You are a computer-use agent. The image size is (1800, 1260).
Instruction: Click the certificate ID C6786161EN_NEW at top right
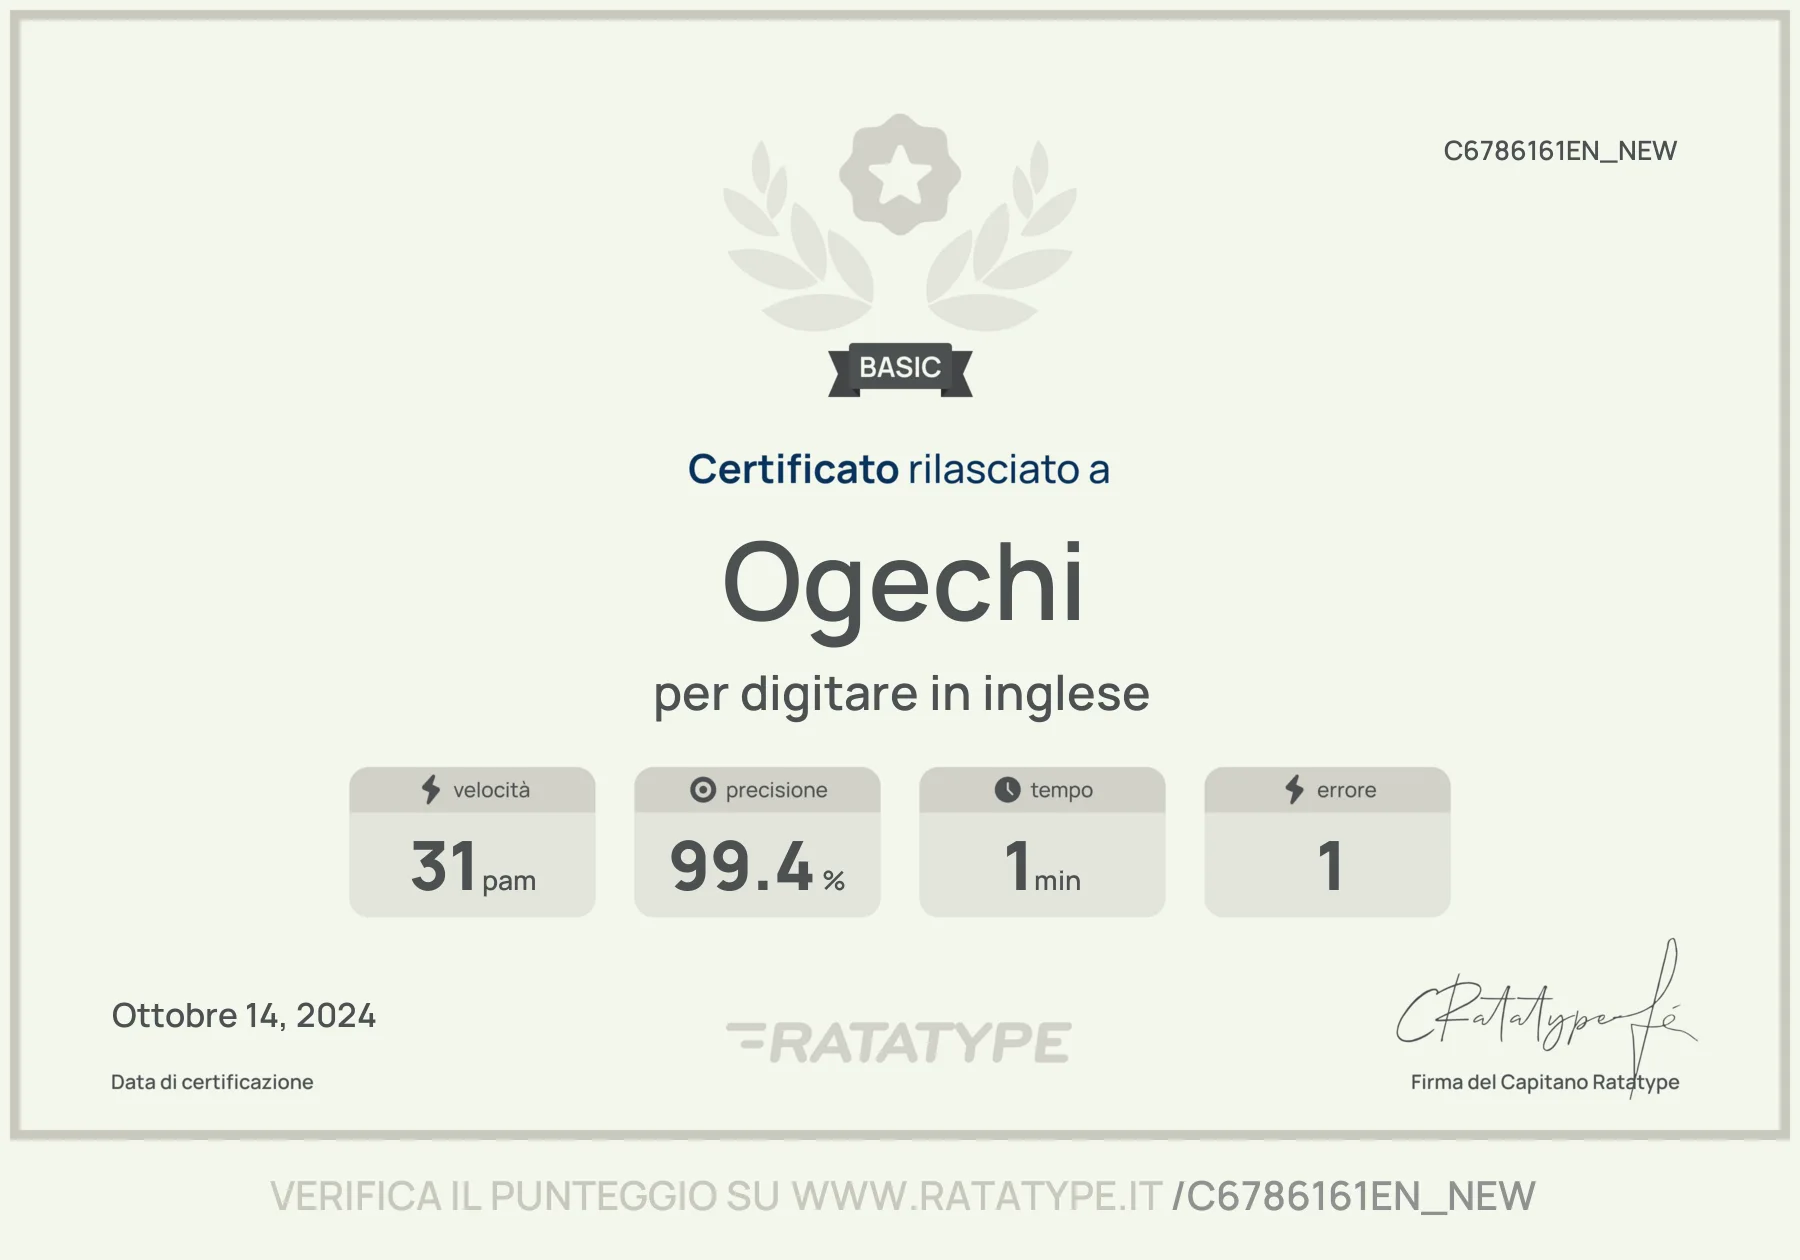point(1560,151)
